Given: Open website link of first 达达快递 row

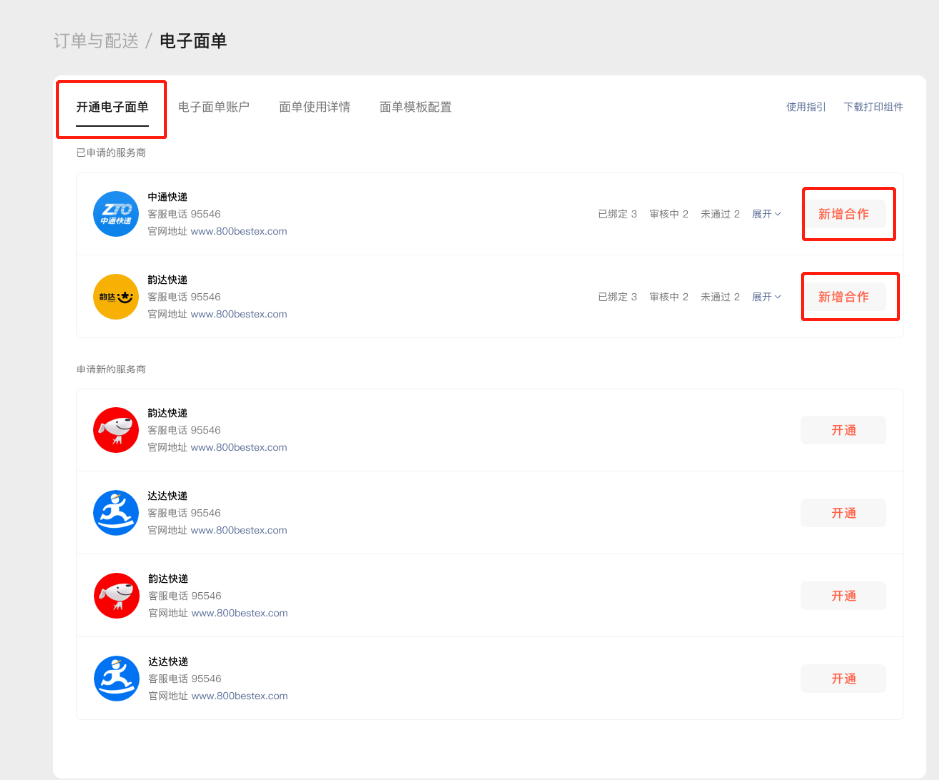Looking at the screenshot, I should (x=239, y=530).
